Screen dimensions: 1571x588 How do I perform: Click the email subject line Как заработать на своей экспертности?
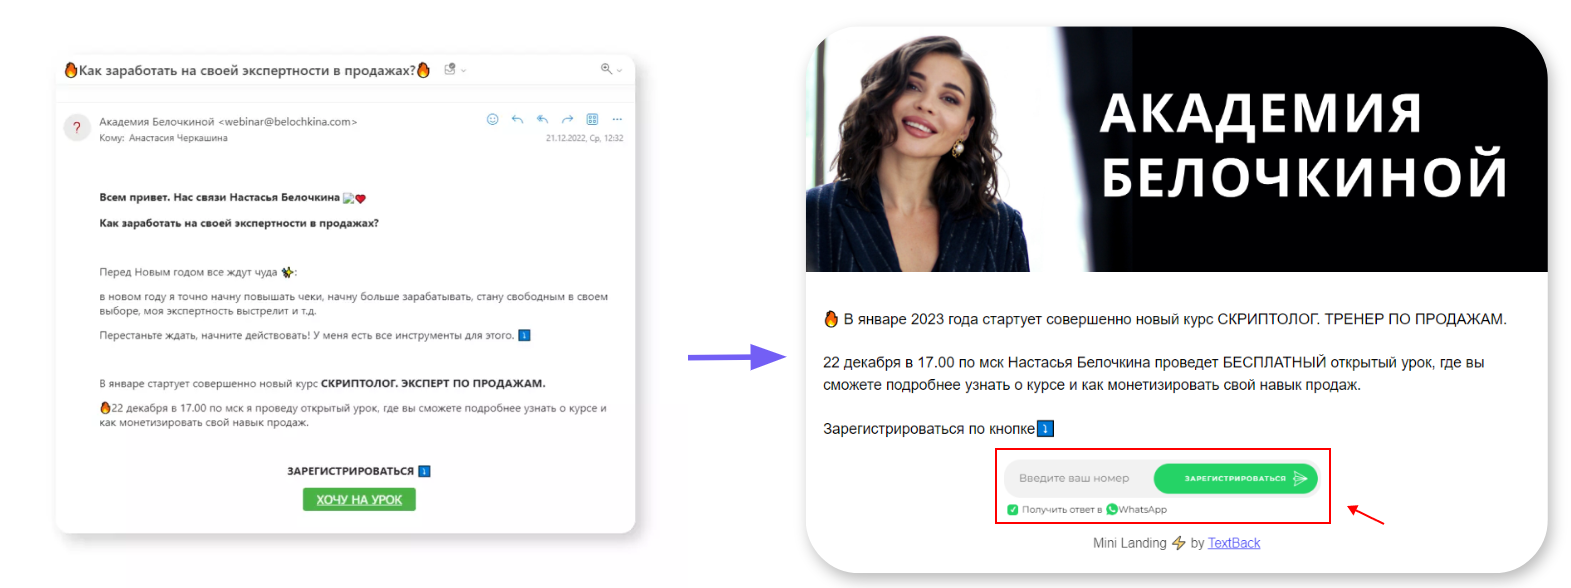click(247, 70)
